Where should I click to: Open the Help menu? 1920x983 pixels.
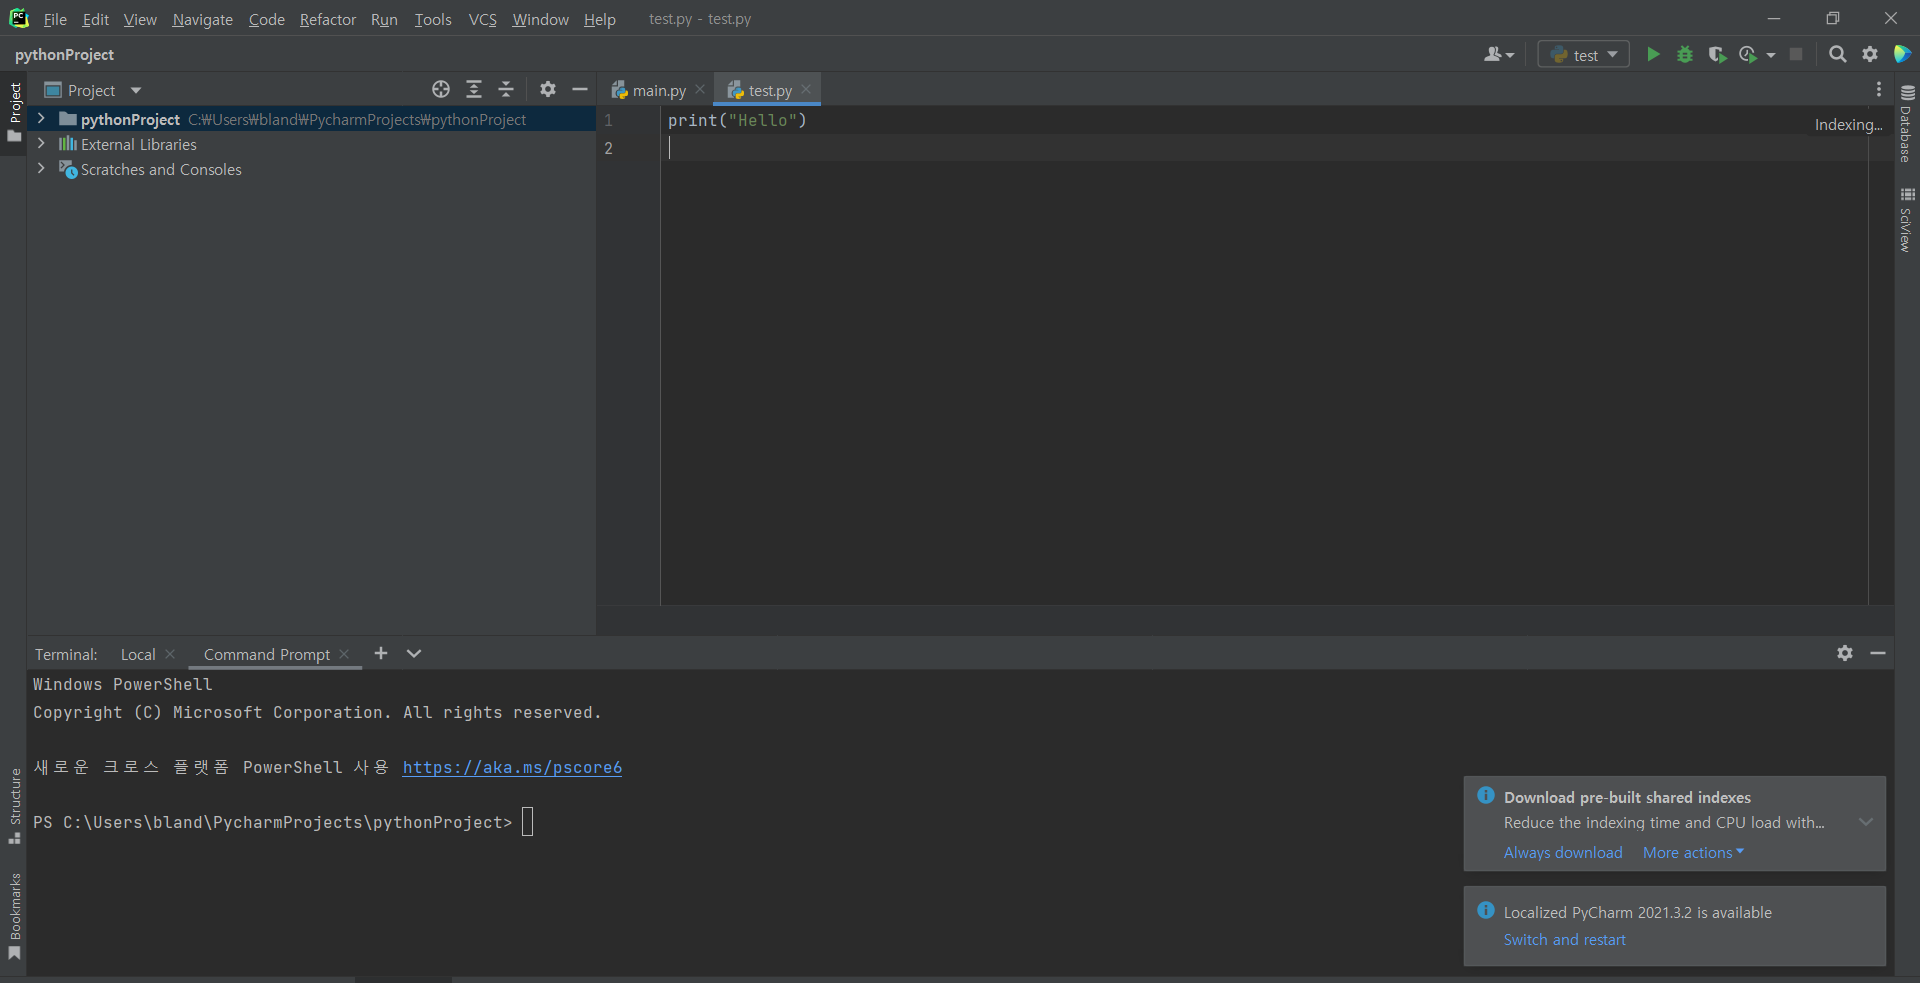[x=600, y=19]
